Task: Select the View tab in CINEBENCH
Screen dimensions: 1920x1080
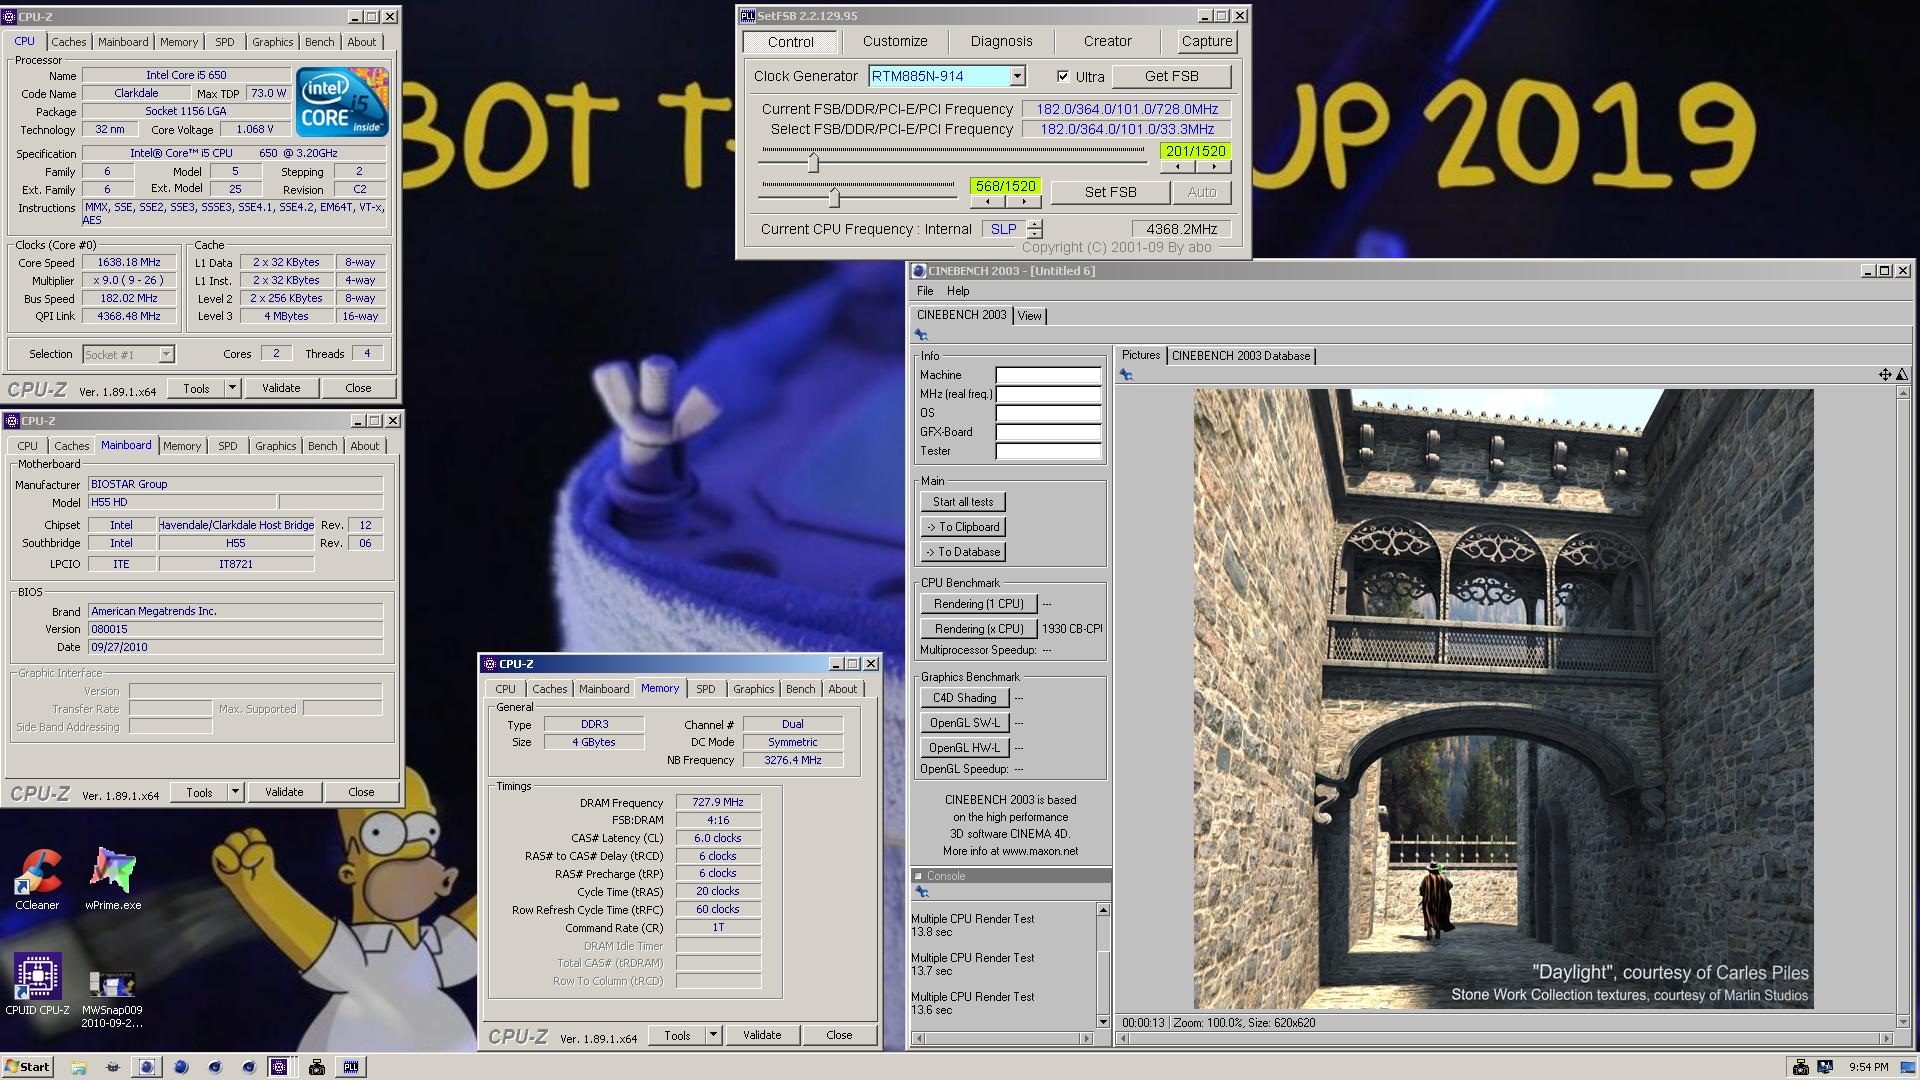Action: pos(1029,316)
